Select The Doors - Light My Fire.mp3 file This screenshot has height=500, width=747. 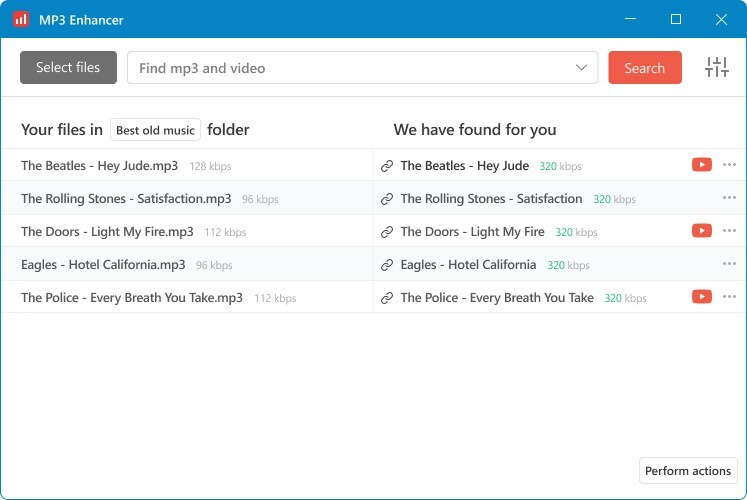pos(107,232)
